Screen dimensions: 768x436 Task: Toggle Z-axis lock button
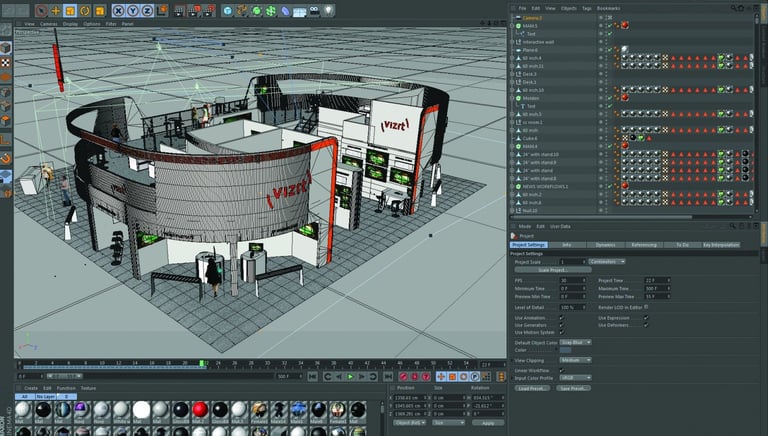147,10
